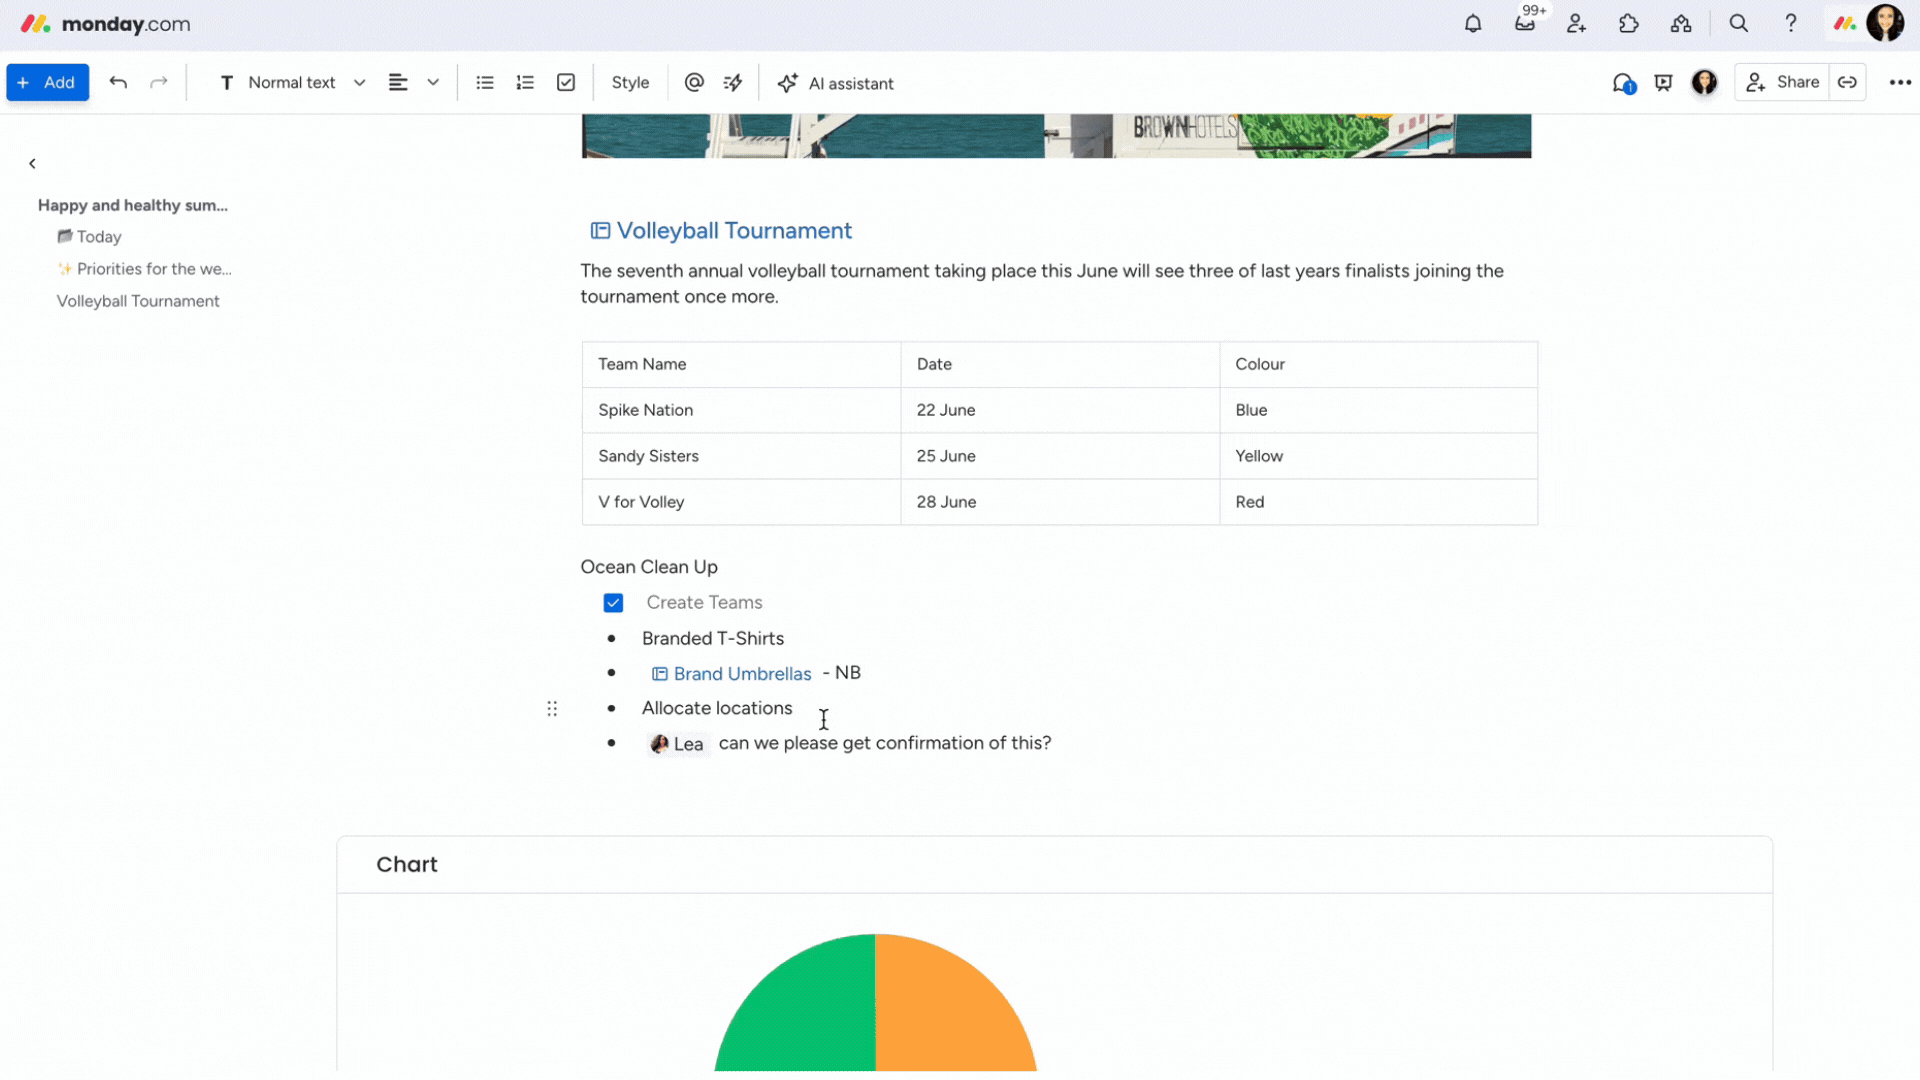The image size is (1920, 1080).
Task: Jump to Priorities for the week
Action: (145, 269)
